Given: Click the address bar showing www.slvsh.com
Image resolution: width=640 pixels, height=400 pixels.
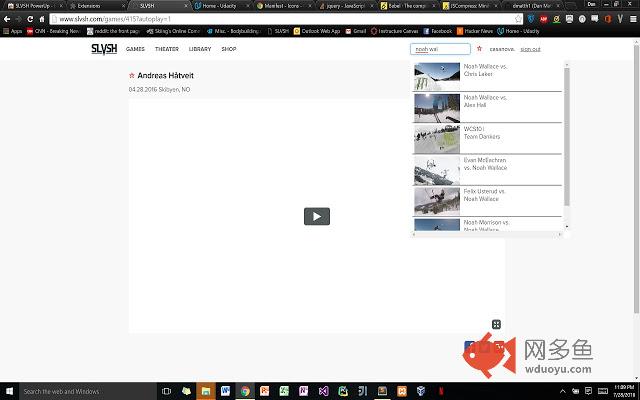Looking at the screenshot, I should (x=286, y=19).
